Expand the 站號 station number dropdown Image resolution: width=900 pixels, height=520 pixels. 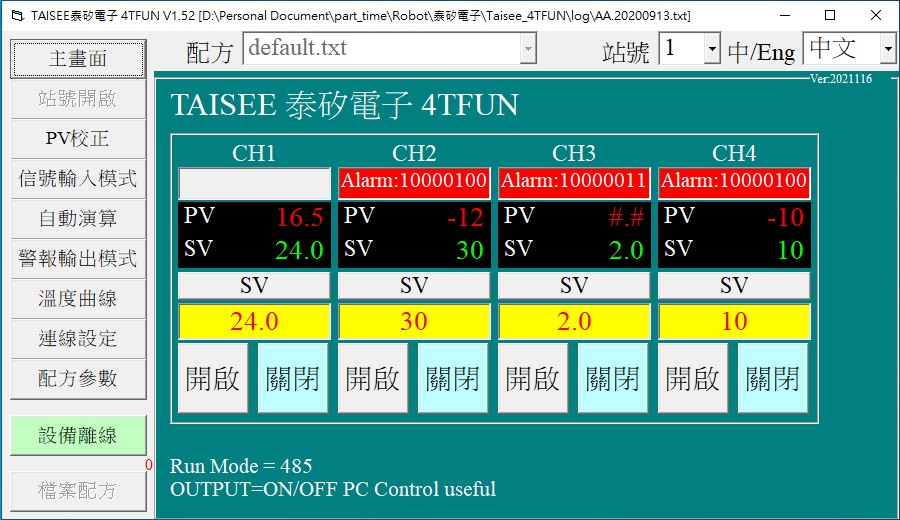pos(712,49)
